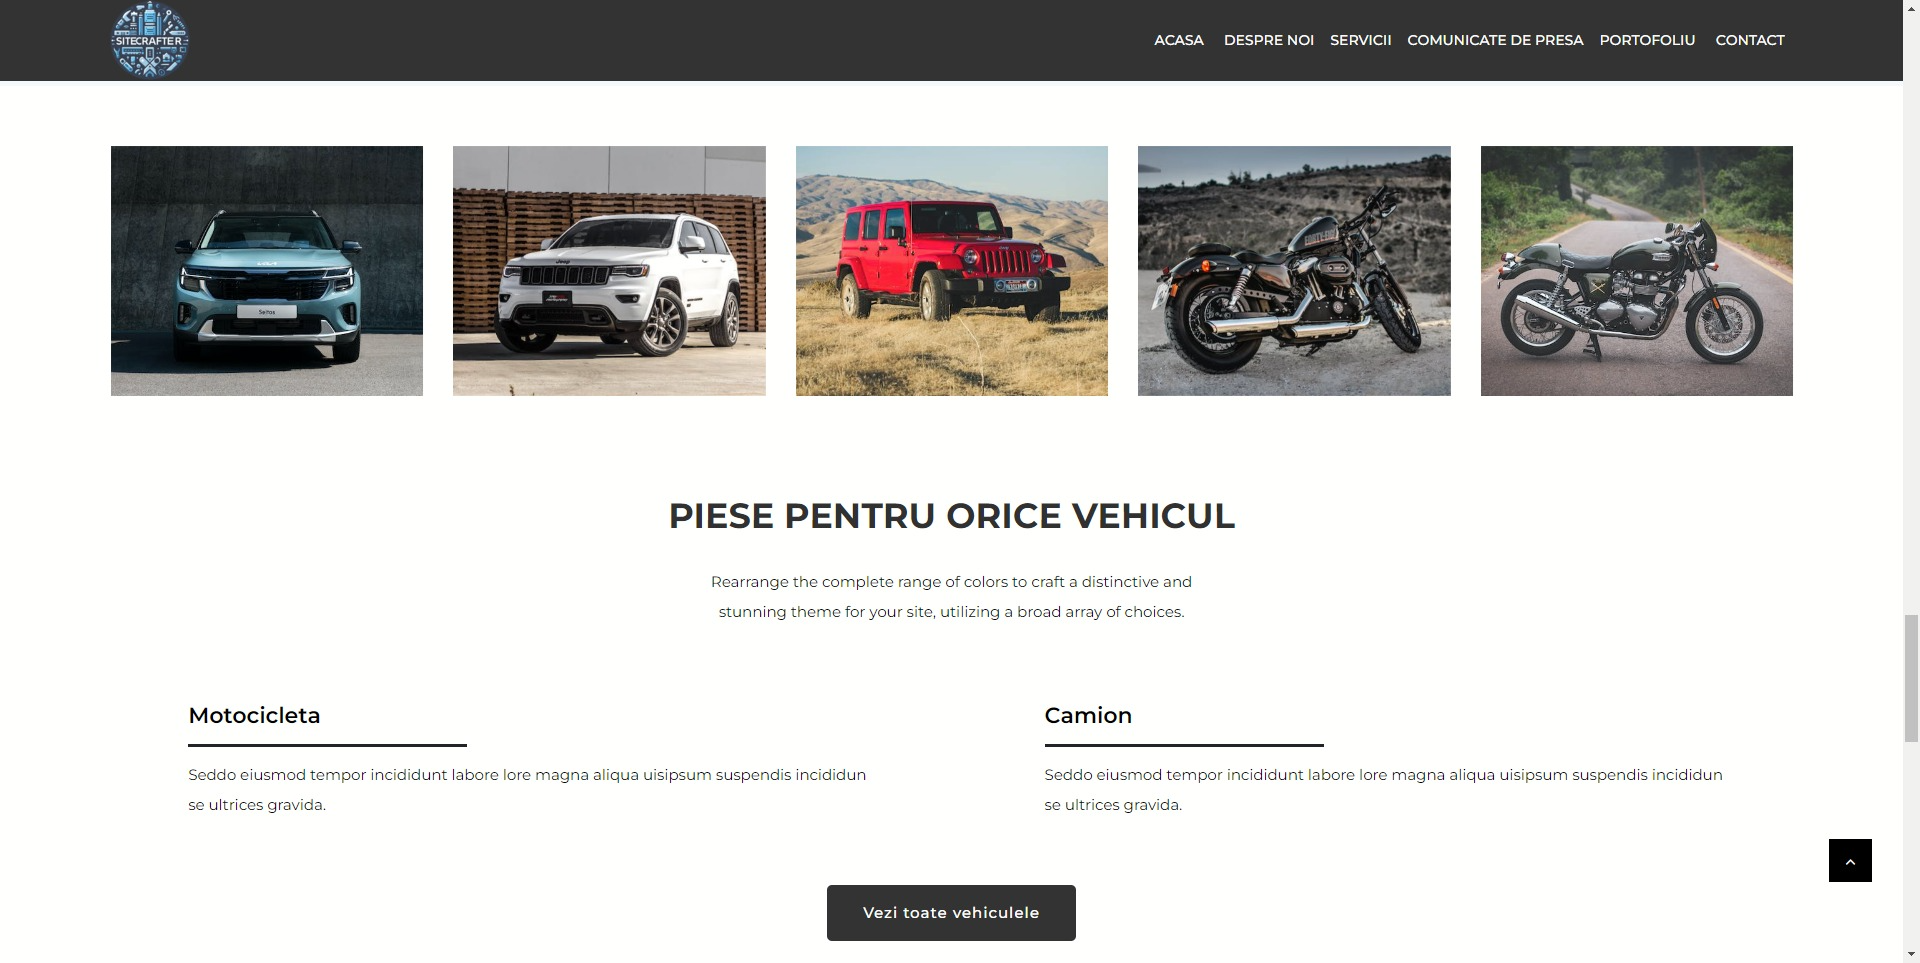Click the Vezi toate vehiculele button
The image size is (1920, 963).
point(951,913)
